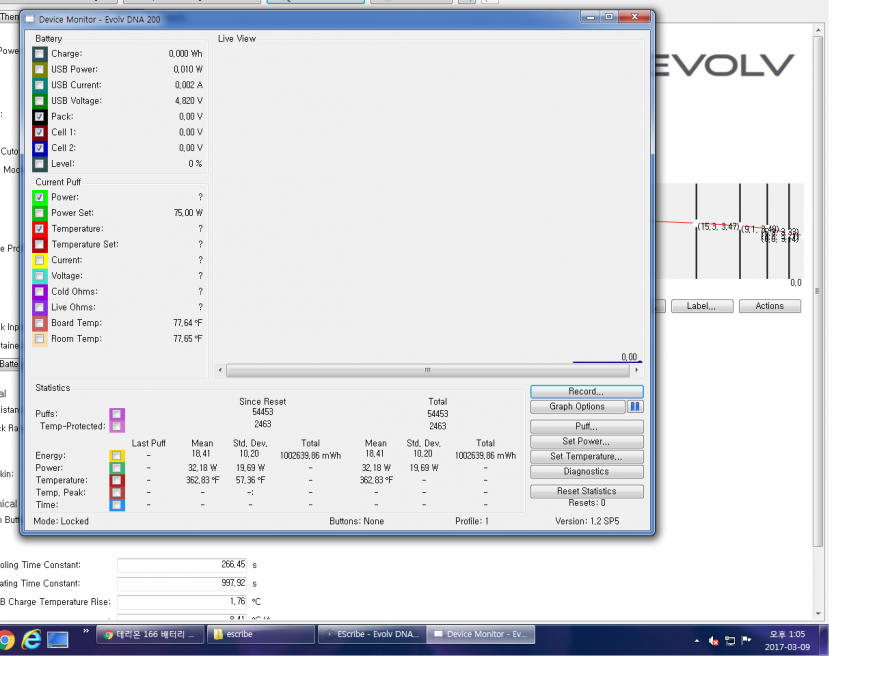Click the USB Charge Temperature Rise field
Viewport: 875px width, 700px height.
(182, 602)
